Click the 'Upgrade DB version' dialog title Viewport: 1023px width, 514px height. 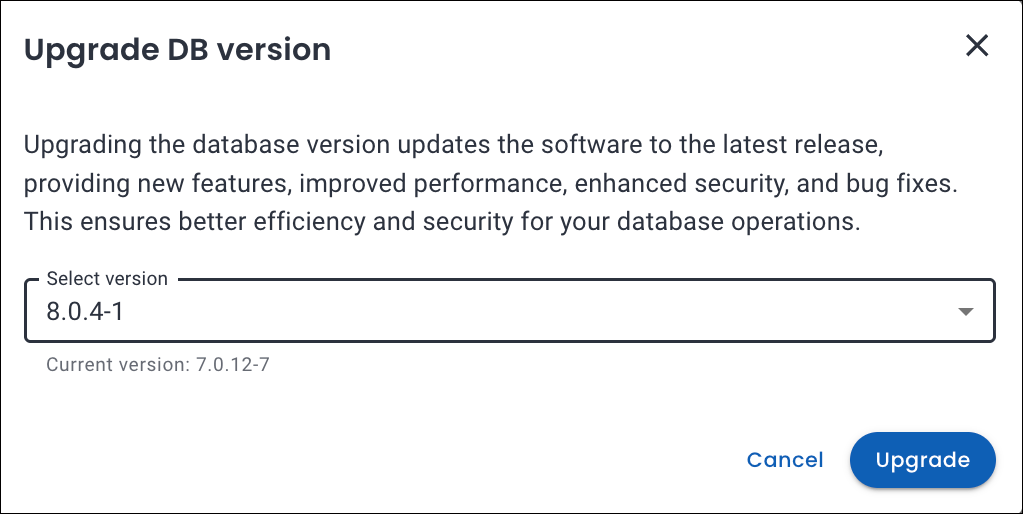[x=177, y=49]
